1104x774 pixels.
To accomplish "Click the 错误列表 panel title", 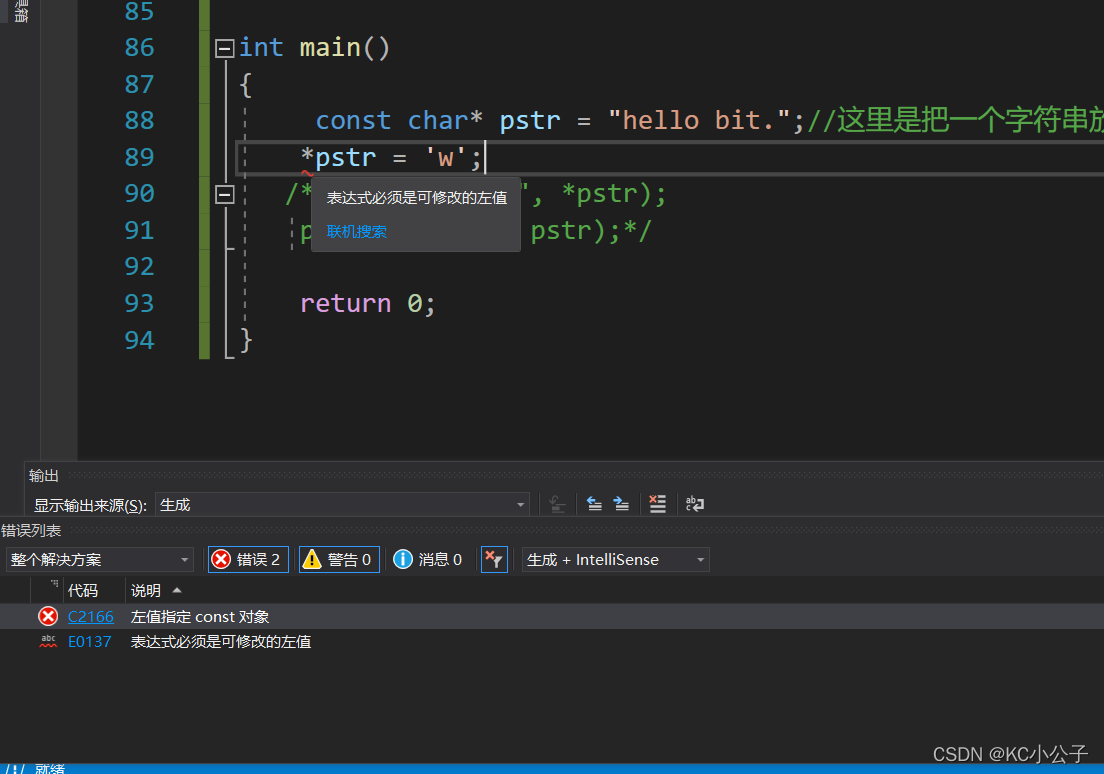I will pyautogui.click(x=31, y=530).
